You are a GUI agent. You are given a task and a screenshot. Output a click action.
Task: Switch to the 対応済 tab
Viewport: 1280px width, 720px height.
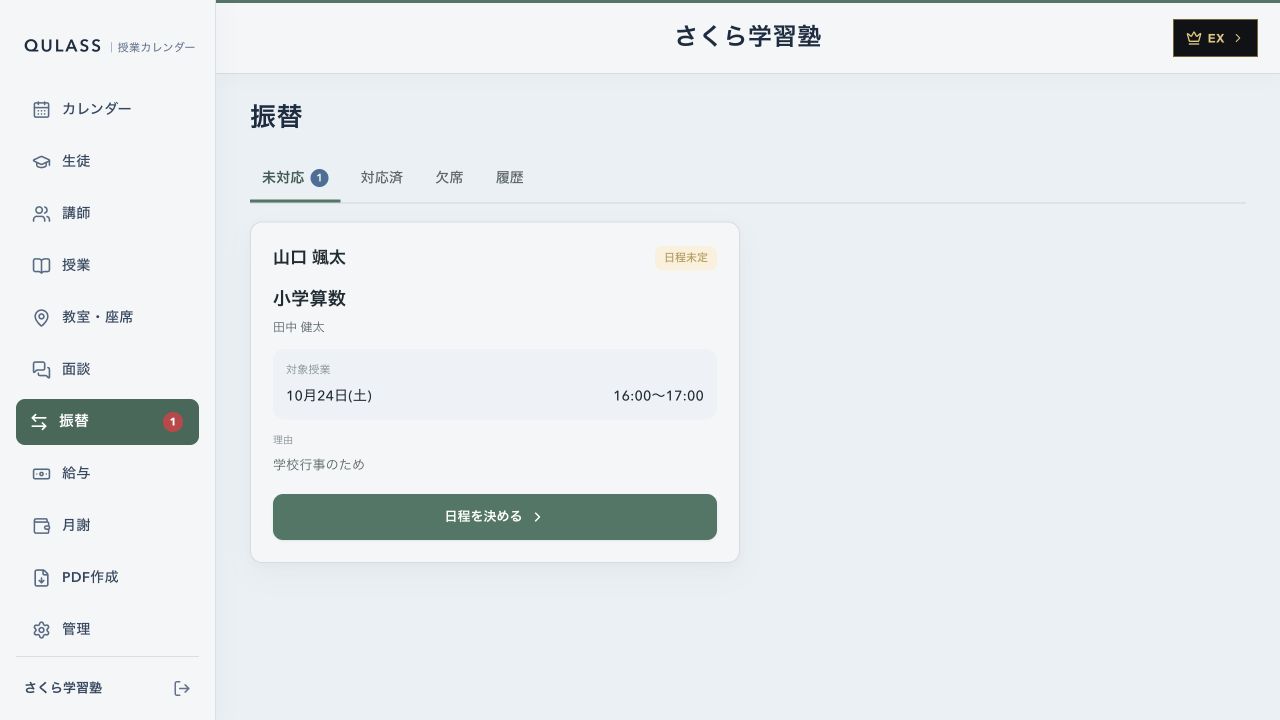[x=382, y=178]
